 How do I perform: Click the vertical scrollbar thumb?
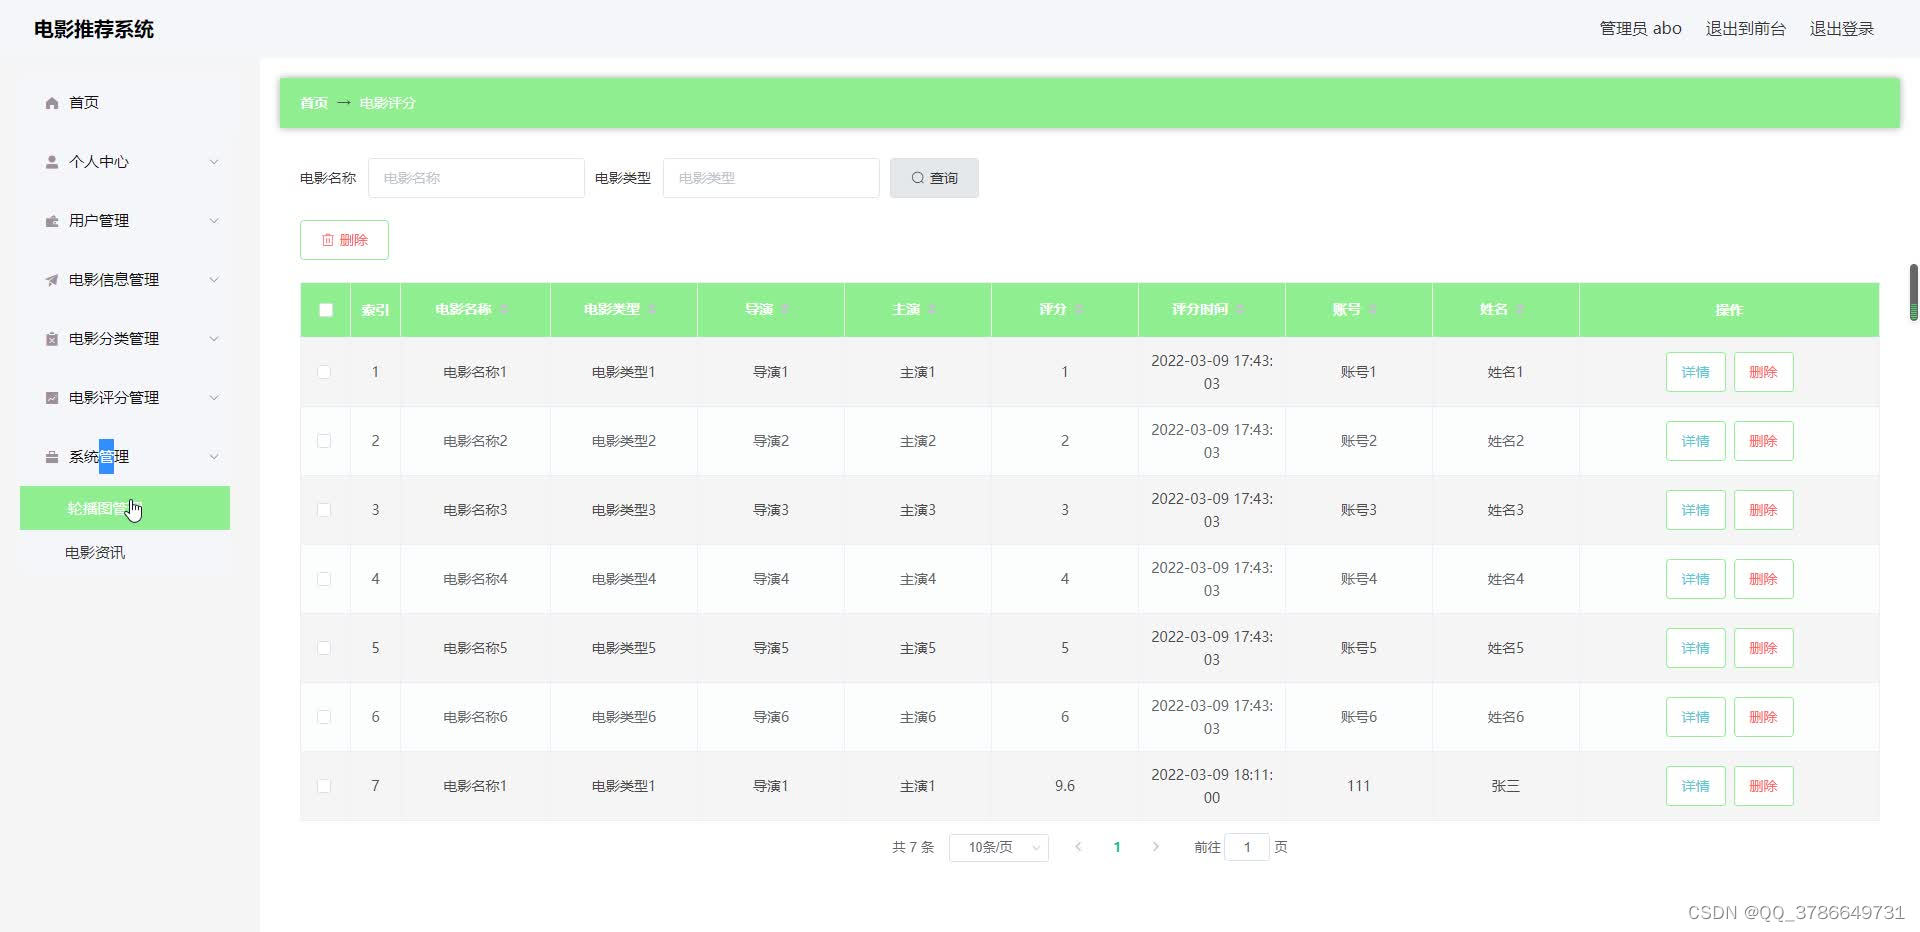(1914, 292)
